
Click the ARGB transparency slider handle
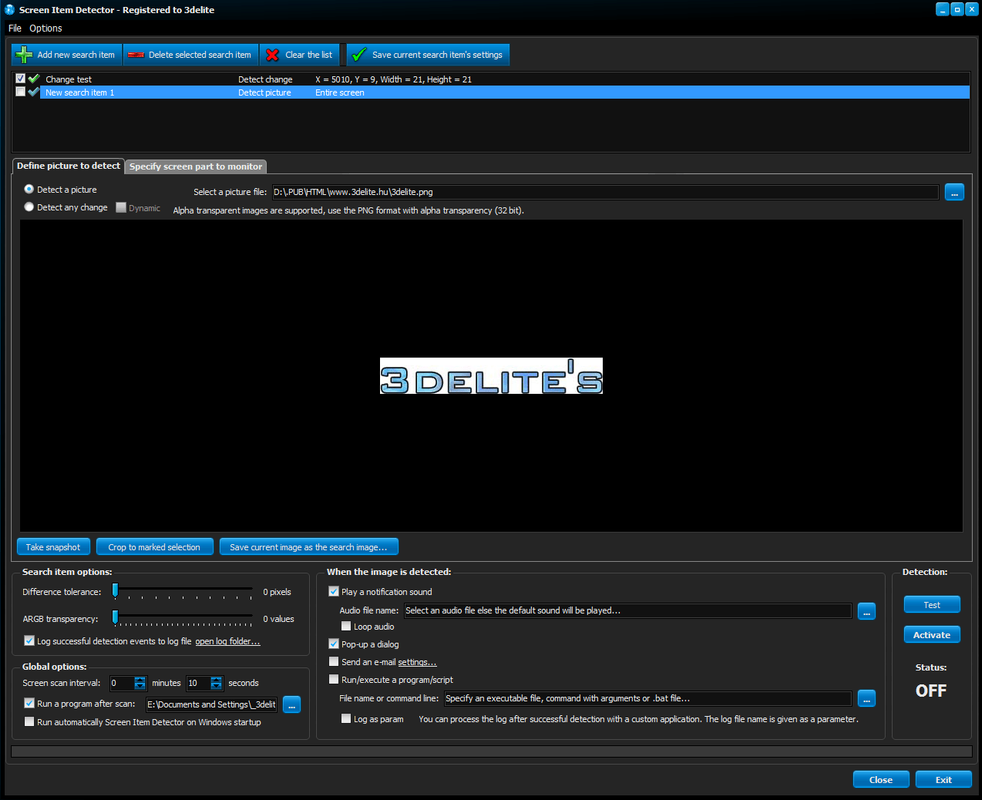click(x=115, y=617)
